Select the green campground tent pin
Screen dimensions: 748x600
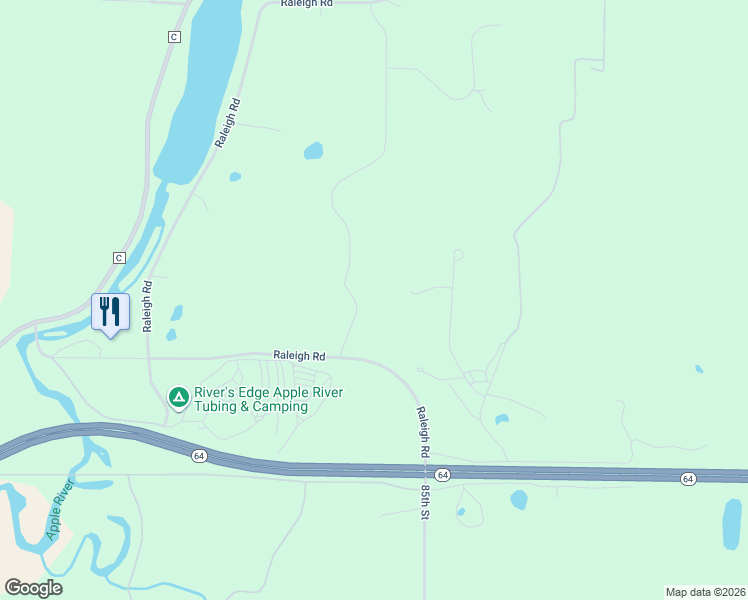[x=179, y=398]
